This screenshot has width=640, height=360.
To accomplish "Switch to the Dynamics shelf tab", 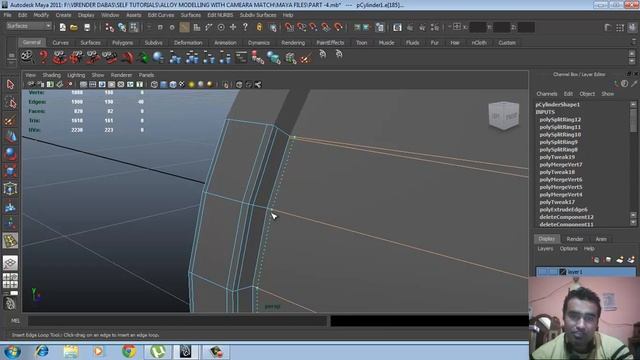I will (x=259, y=43).
